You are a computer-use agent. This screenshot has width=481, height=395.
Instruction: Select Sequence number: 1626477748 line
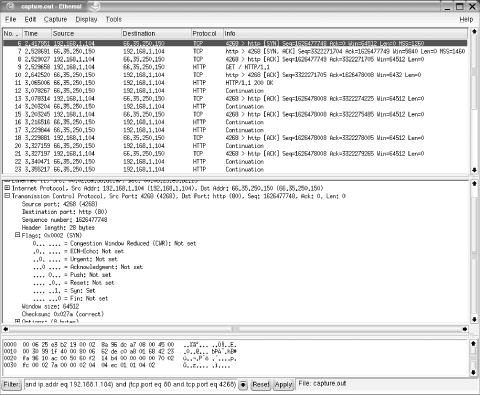(64, 220)
